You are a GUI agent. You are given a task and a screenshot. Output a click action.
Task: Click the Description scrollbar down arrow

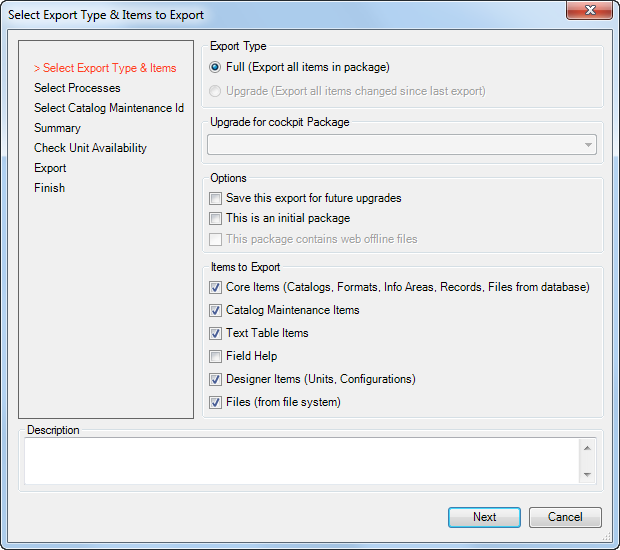point(587,474)
